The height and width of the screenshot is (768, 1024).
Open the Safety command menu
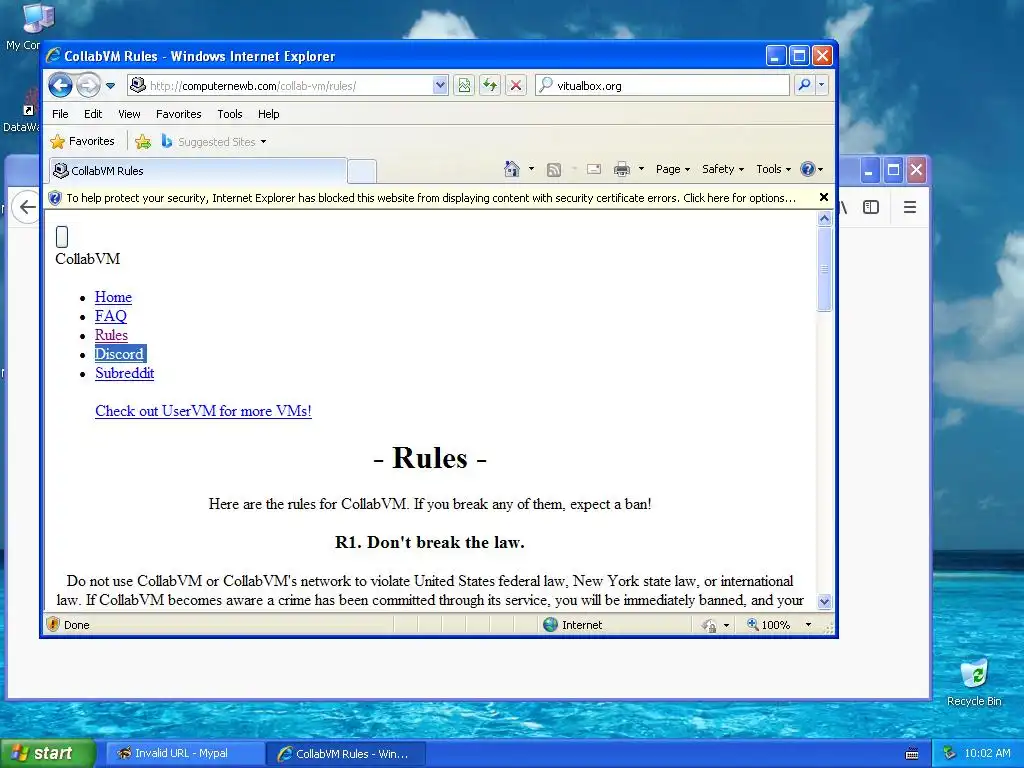(x=723, y=169)
